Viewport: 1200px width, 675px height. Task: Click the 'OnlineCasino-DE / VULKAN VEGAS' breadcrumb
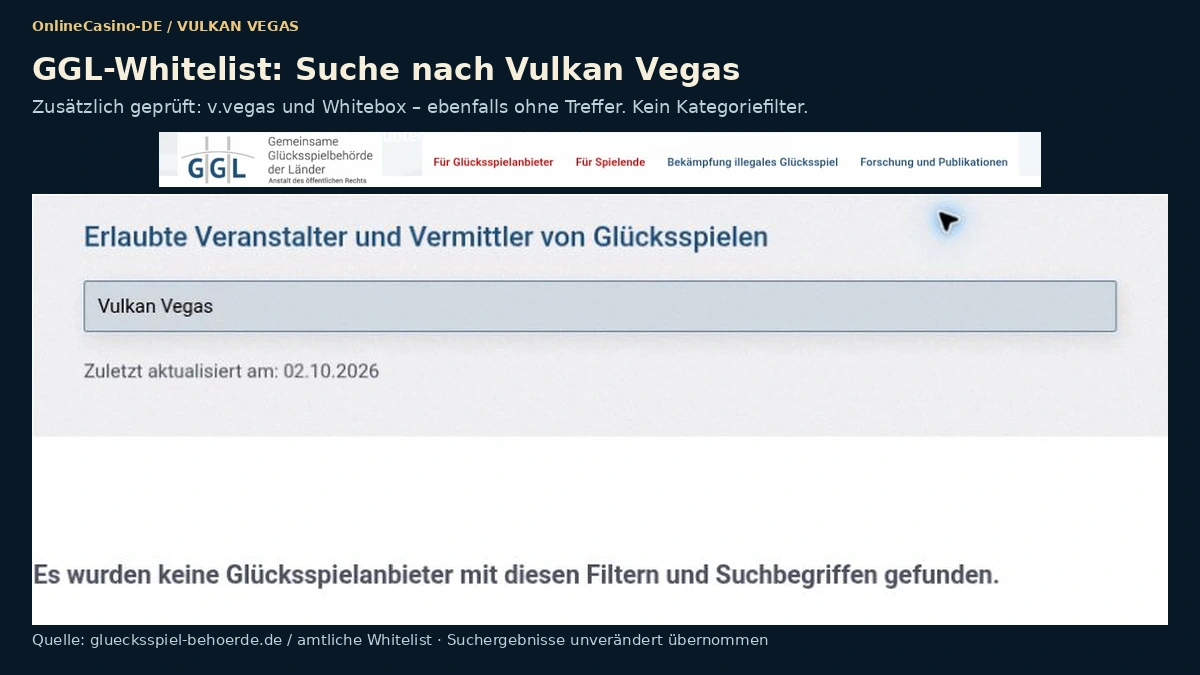165,26
